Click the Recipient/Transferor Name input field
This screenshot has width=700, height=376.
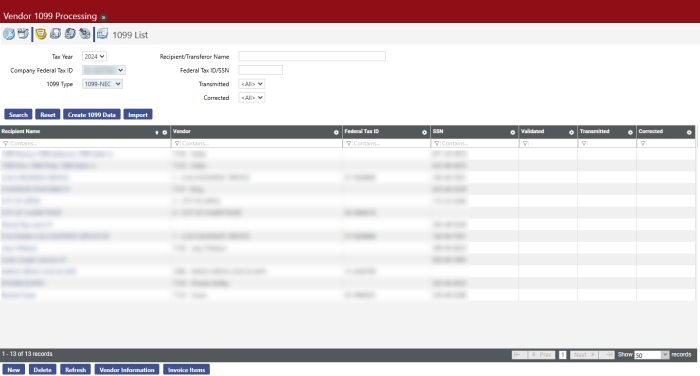coord(312,56)
